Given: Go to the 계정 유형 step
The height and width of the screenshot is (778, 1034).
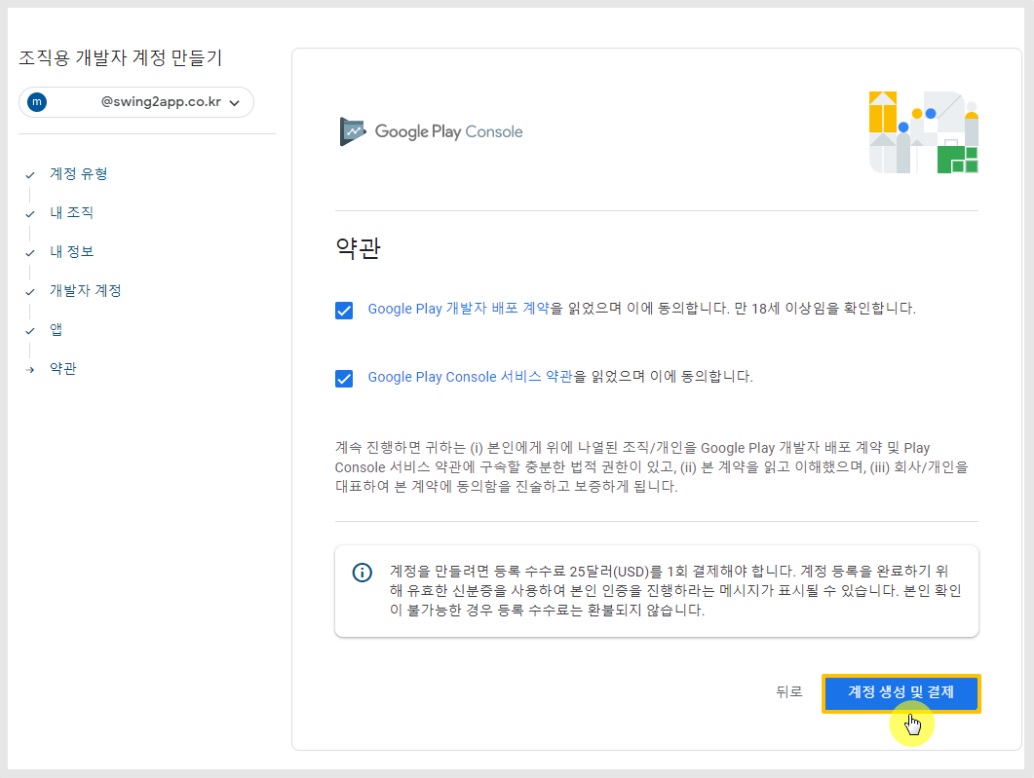Looking at the screenshot, I should (x=78, y=173).
